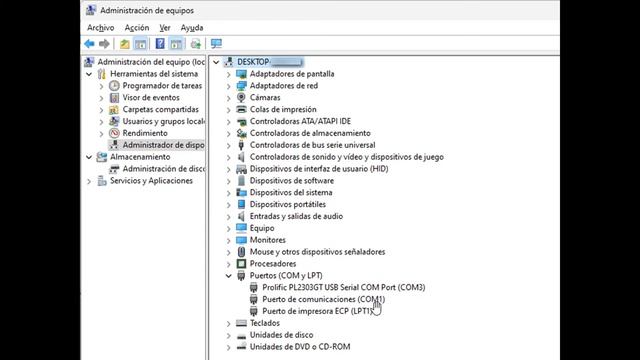Expand Rendimiento node
This screenshot has height=360, width=640.
coord(101,133)
